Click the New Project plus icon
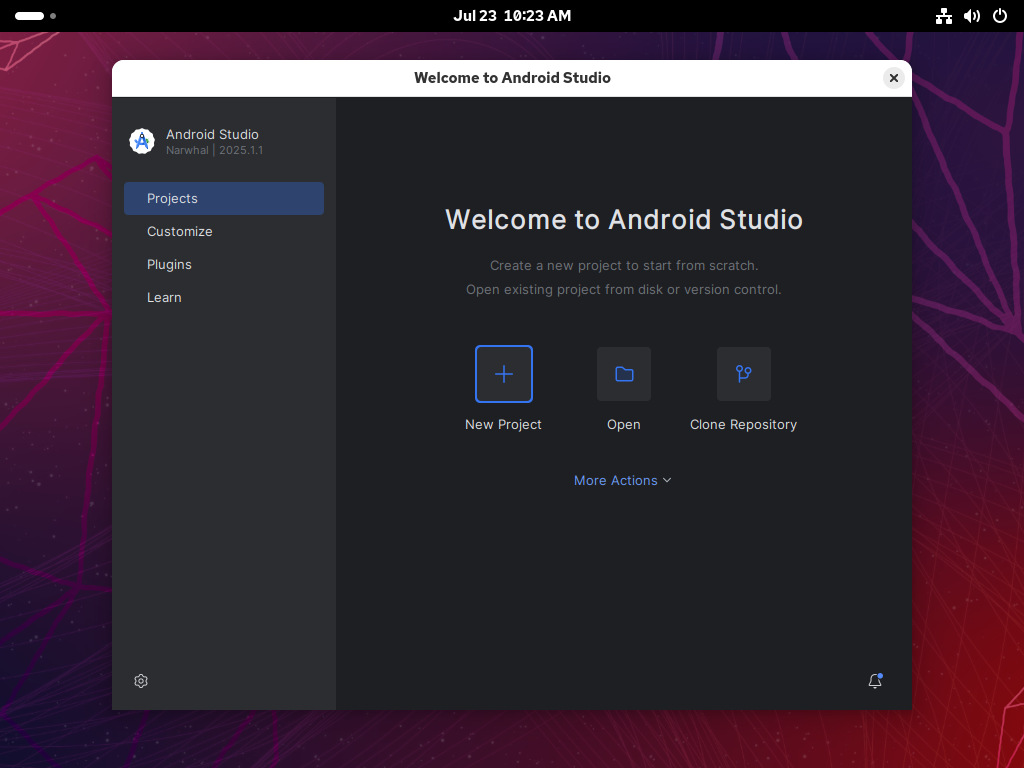 click(503, 373)
